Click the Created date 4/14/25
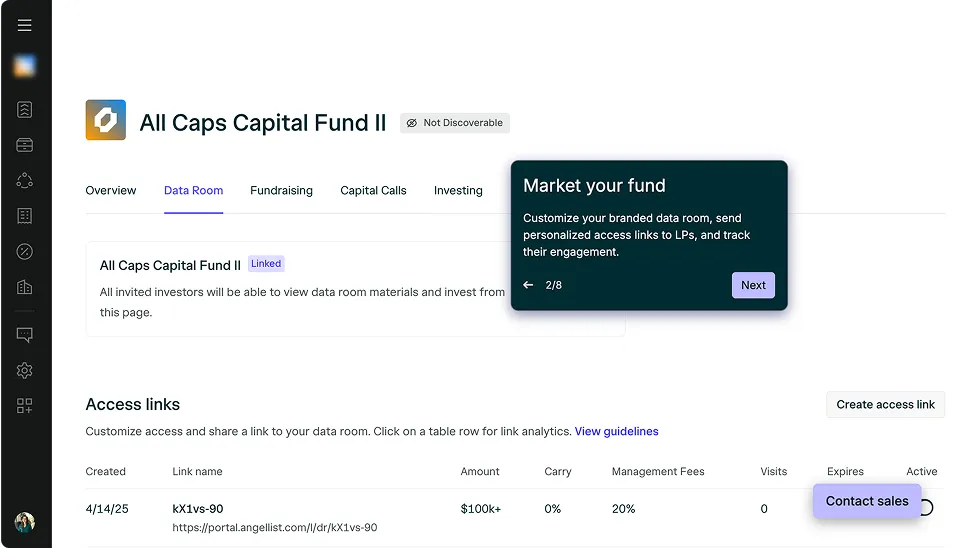Viewport: 965px width, 549px height. tap(107, 509)
